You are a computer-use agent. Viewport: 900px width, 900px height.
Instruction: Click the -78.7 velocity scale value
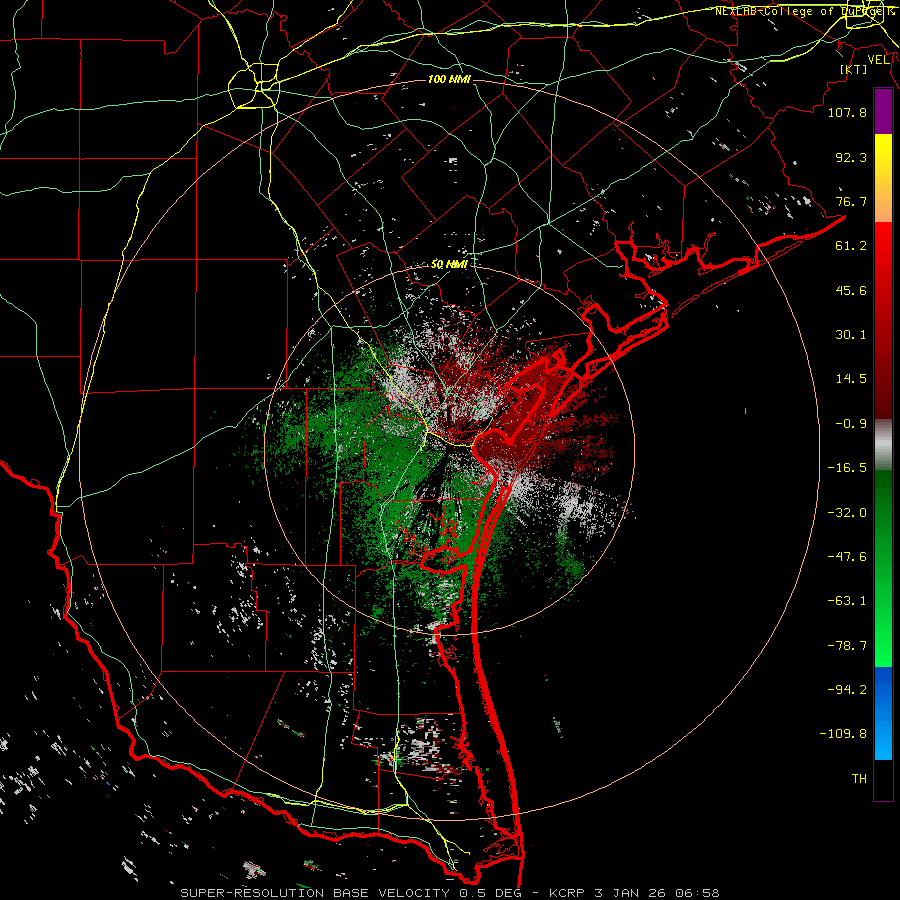click(847, 646)
